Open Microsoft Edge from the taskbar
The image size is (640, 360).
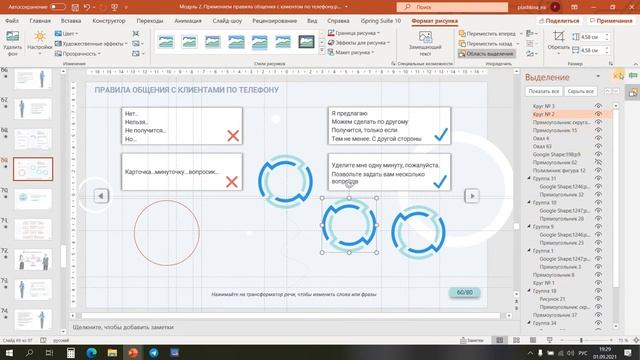click(91, 353)
